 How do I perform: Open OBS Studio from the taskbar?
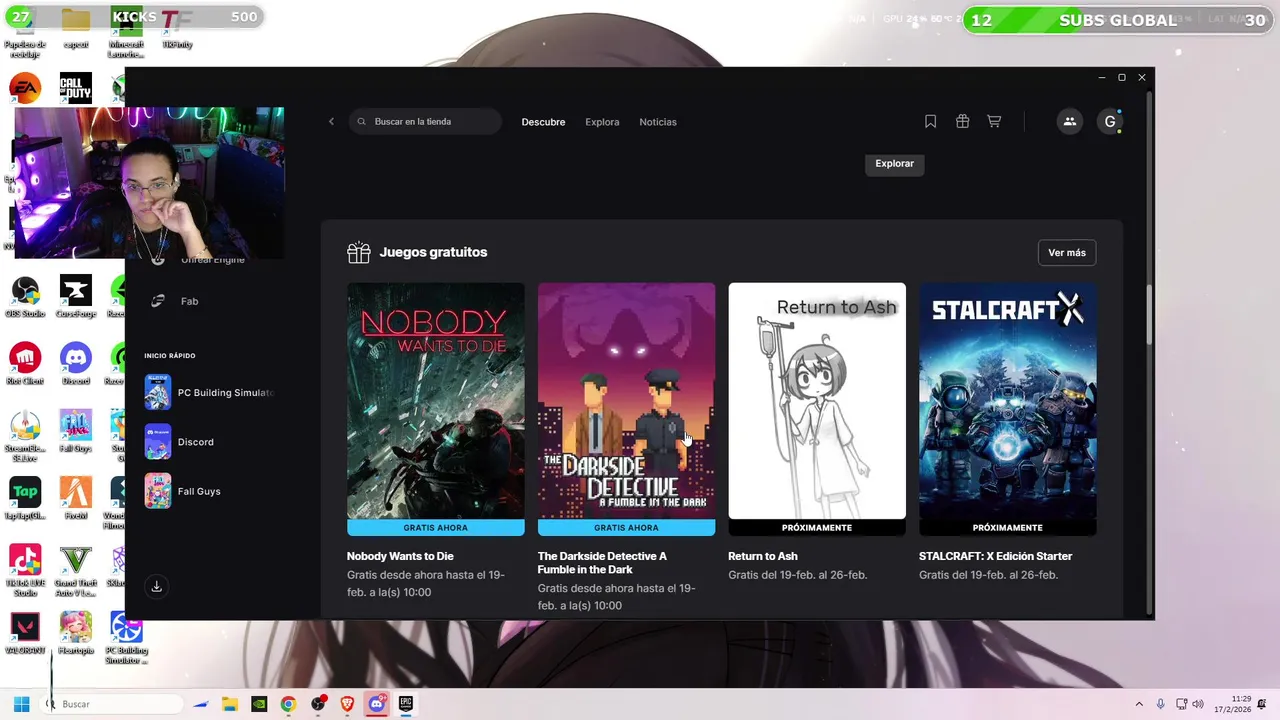tap(318, 704)
